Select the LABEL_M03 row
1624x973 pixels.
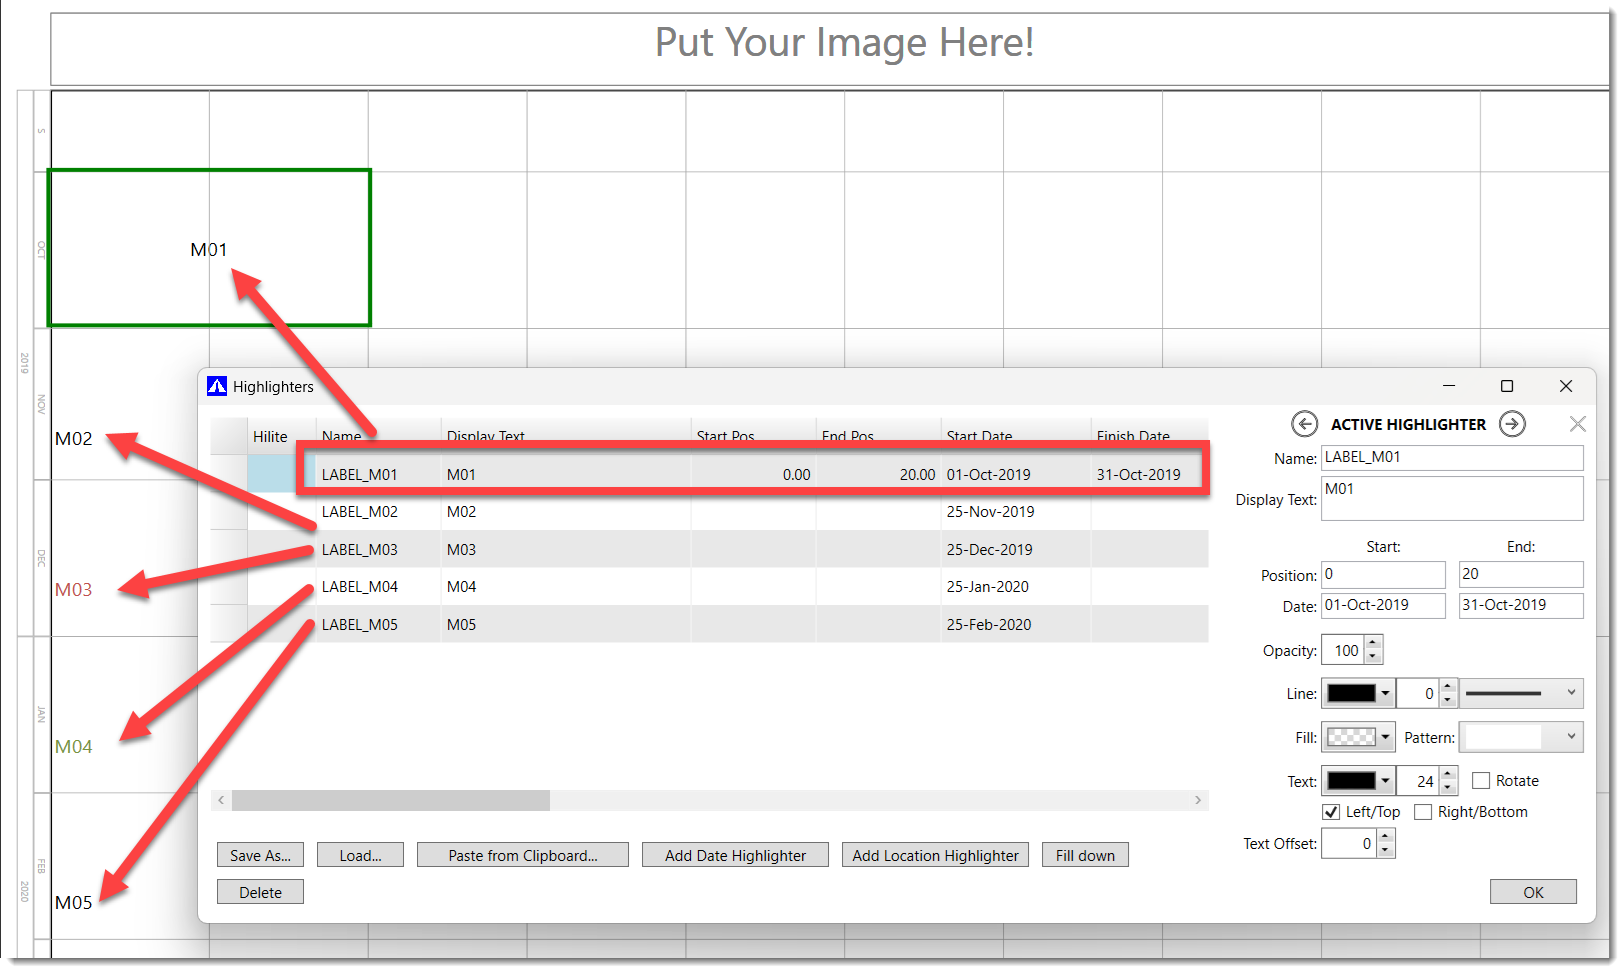coord(360,550)
